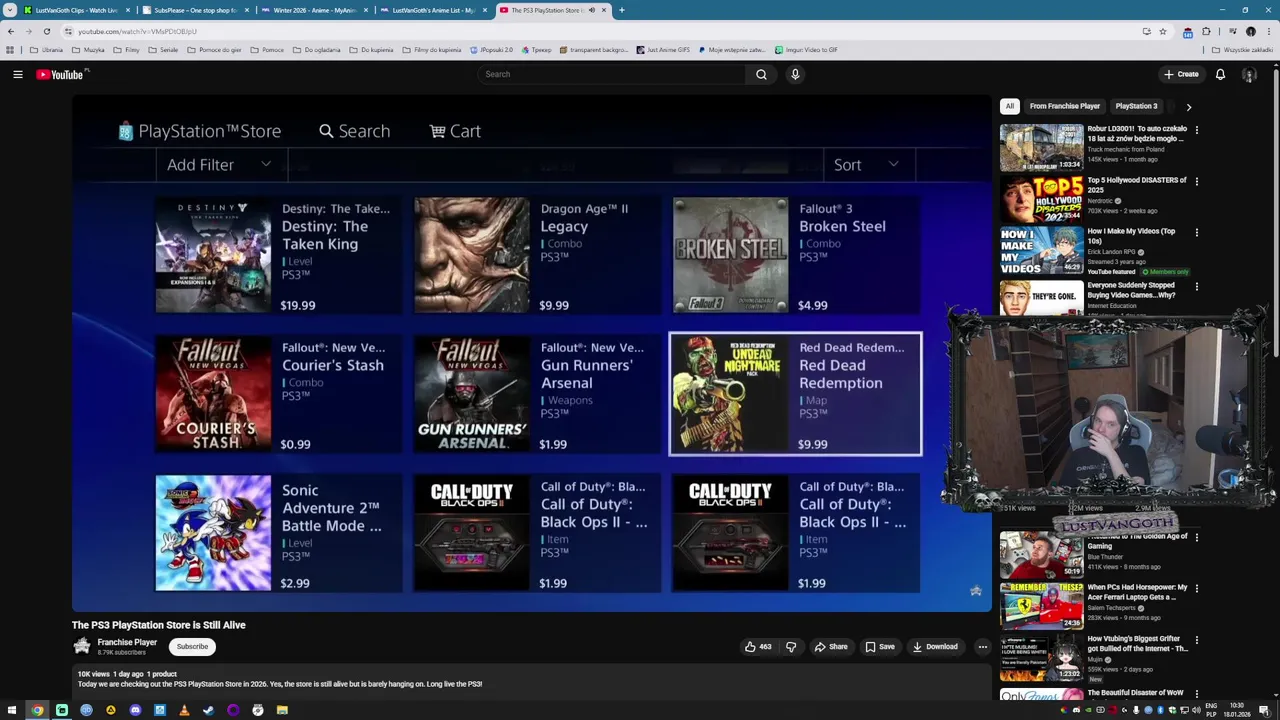Viewport: 1280px width, 720px height.
Task: Start voice search with microphone icon
Action: [795, 74]
